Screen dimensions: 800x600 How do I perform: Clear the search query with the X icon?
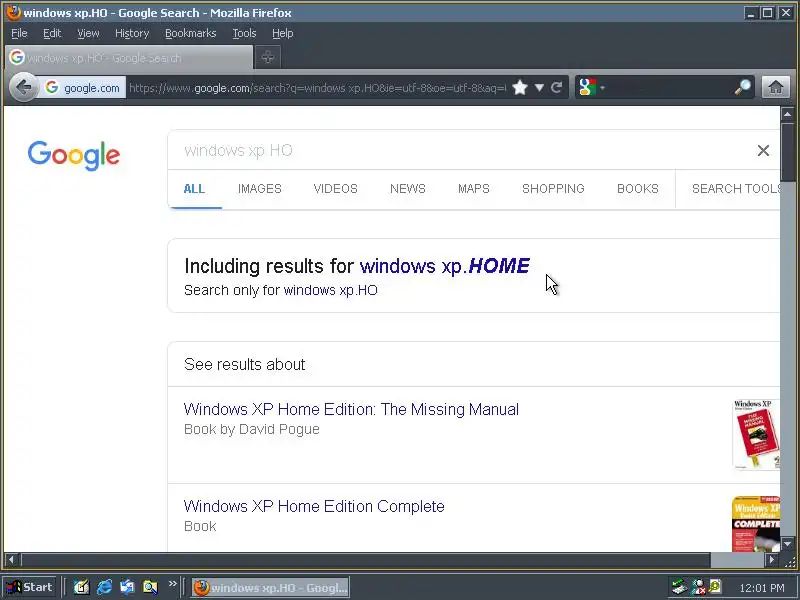763,151
